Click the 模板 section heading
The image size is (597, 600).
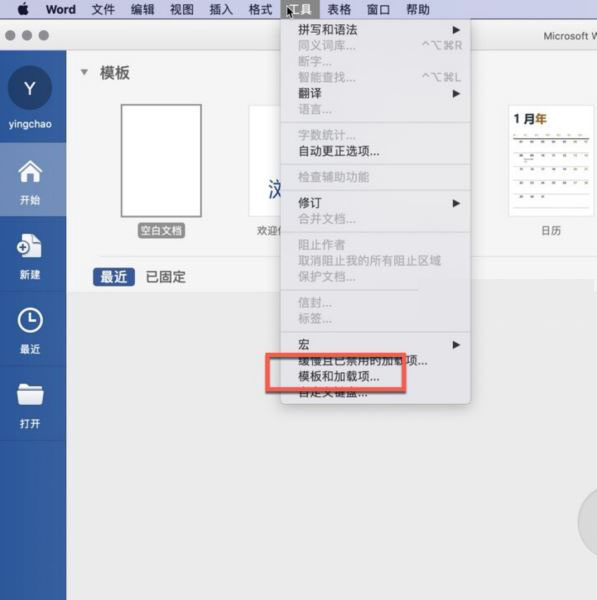coord(114,73)
